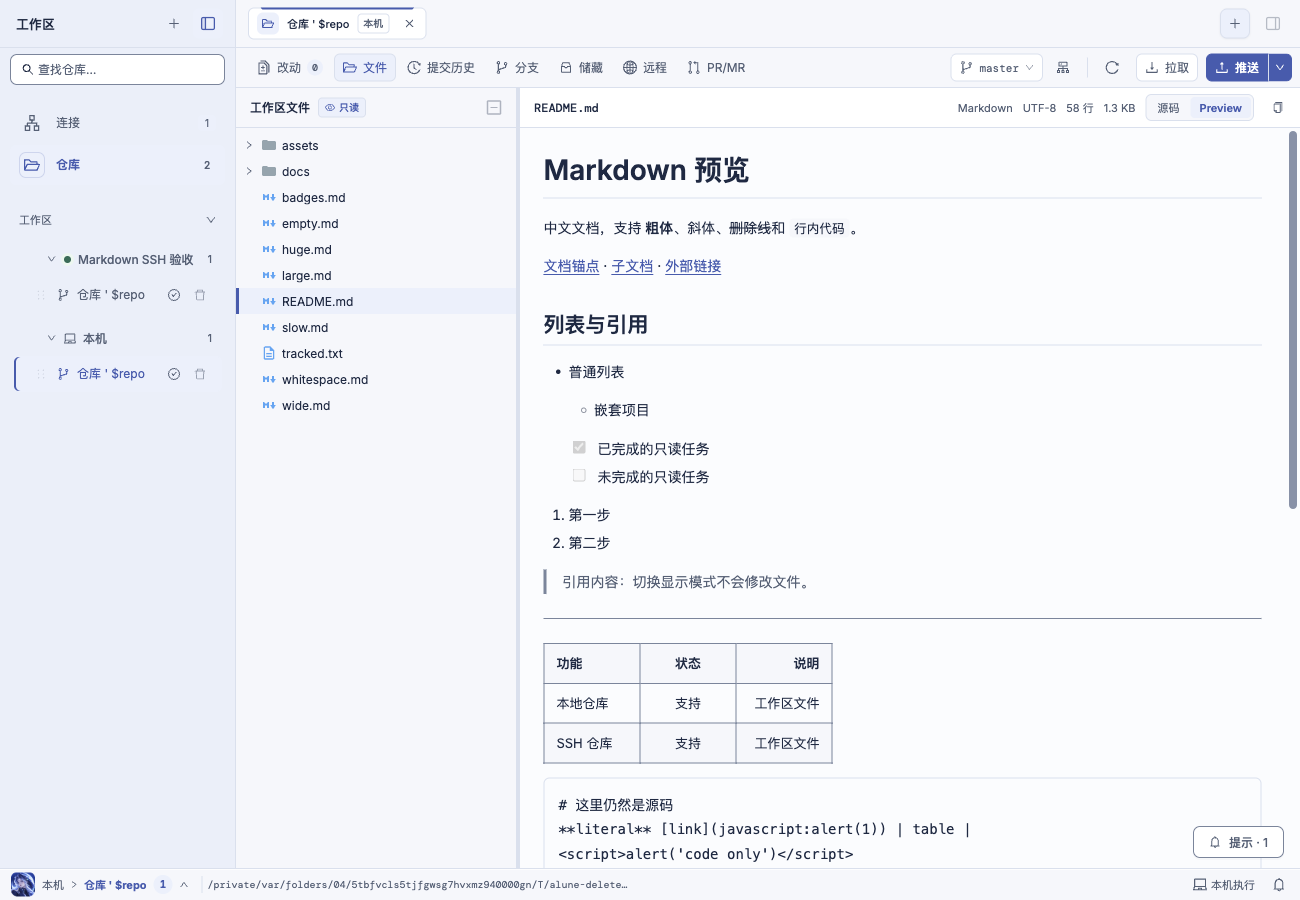Follow the 文档锚点 link
This screenshot has width=1300, height=900.
(572, 266)
